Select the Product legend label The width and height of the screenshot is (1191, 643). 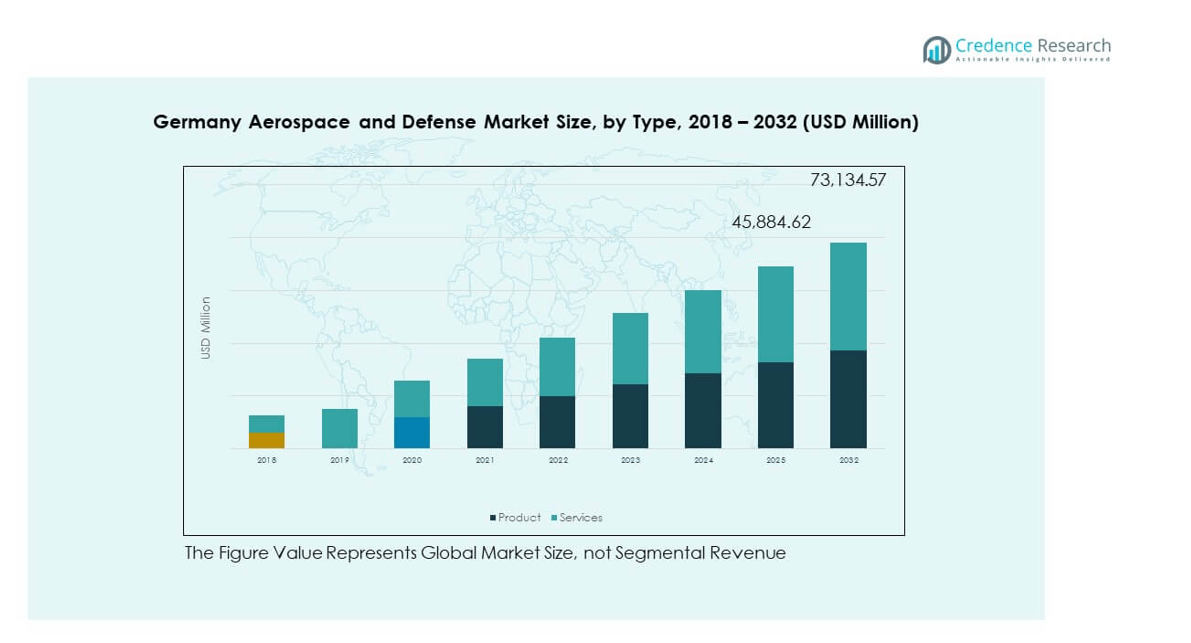point(519,518)
